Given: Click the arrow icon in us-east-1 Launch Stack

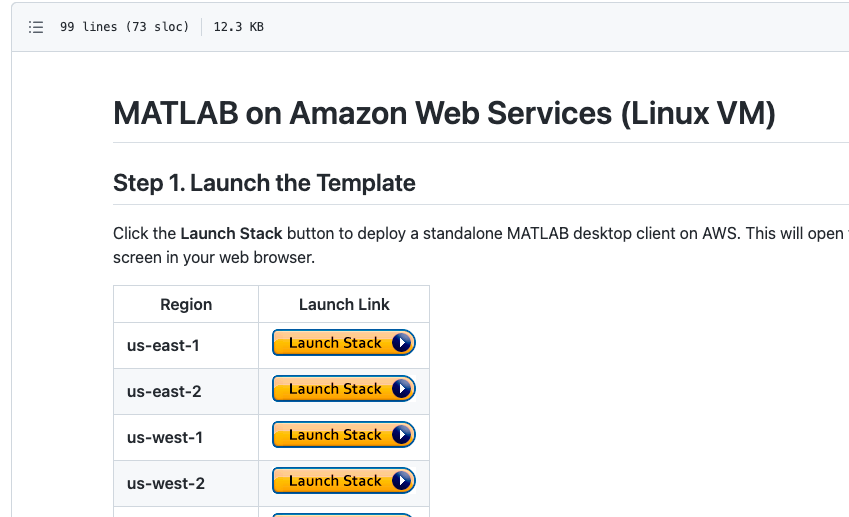Looking at the screenshot, I should [x=402, y=343].
